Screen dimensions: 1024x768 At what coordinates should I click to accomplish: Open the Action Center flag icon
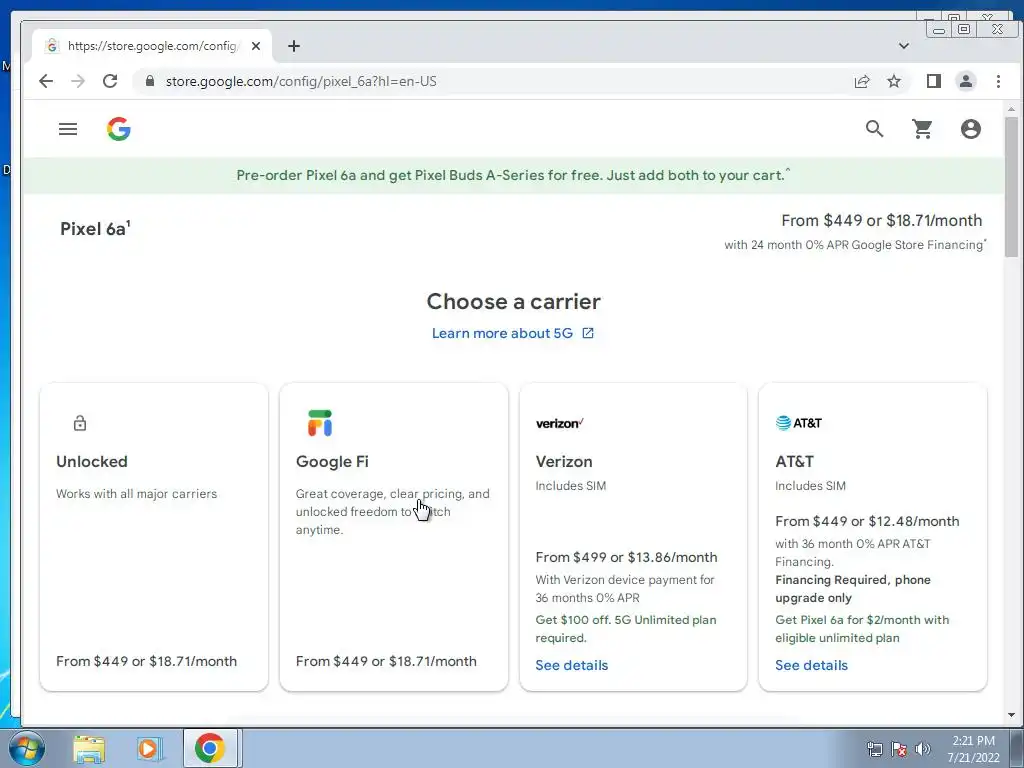point(899,749)
